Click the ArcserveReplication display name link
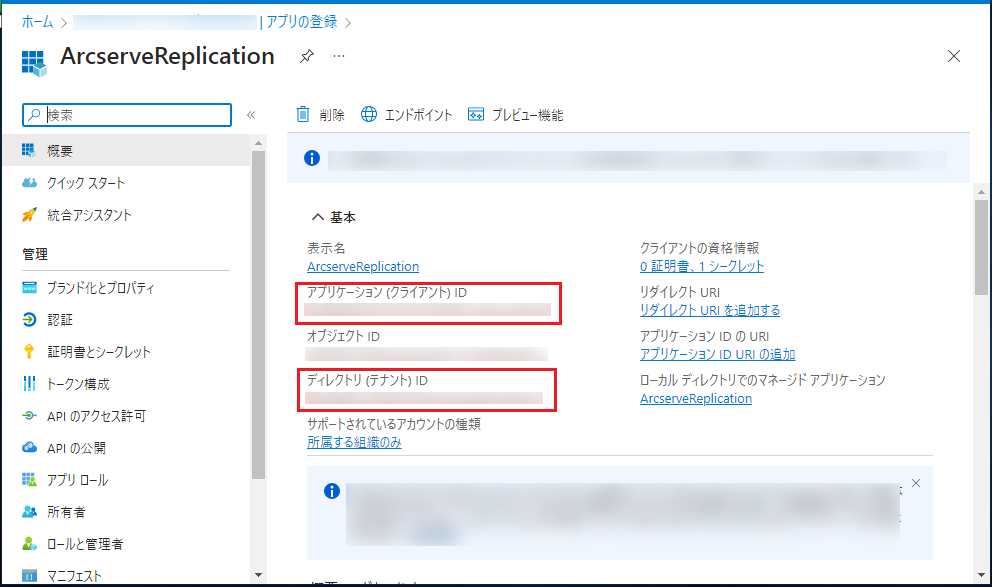This screenshot has width=992, height=587. [x=363, y=267]
